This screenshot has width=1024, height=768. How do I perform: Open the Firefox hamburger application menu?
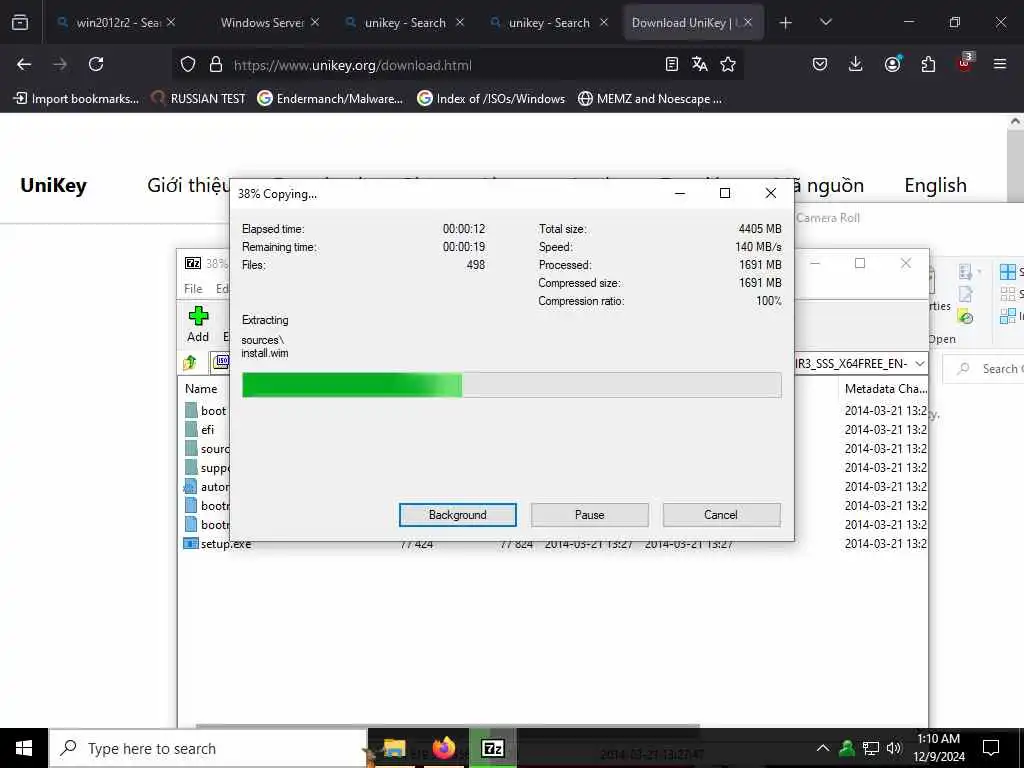[1000, 64]
